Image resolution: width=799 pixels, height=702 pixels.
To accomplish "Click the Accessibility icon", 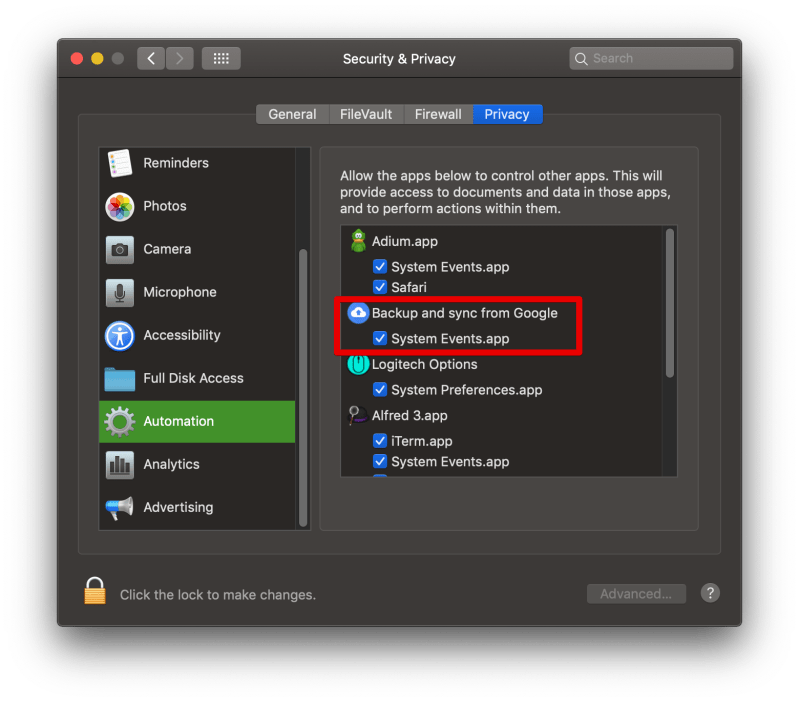I will click(120, 336).
